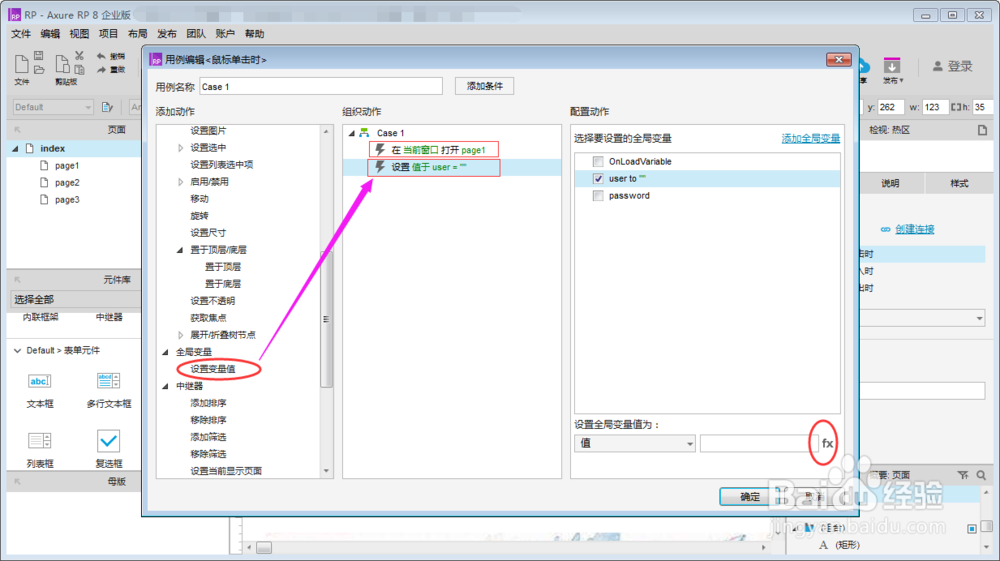This screenshot has height=561, width=1000.
Task: Click the rotate action in the list
Action: (199, 216)
